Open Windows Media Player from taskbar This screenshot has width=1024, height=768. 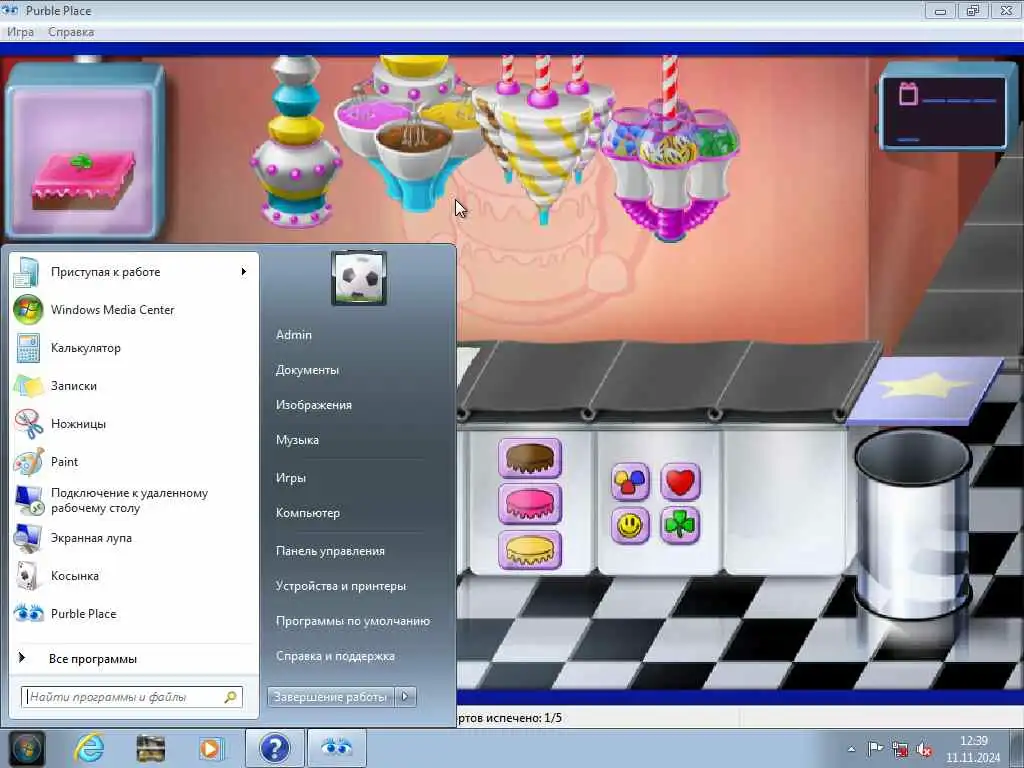pos(210,748)
